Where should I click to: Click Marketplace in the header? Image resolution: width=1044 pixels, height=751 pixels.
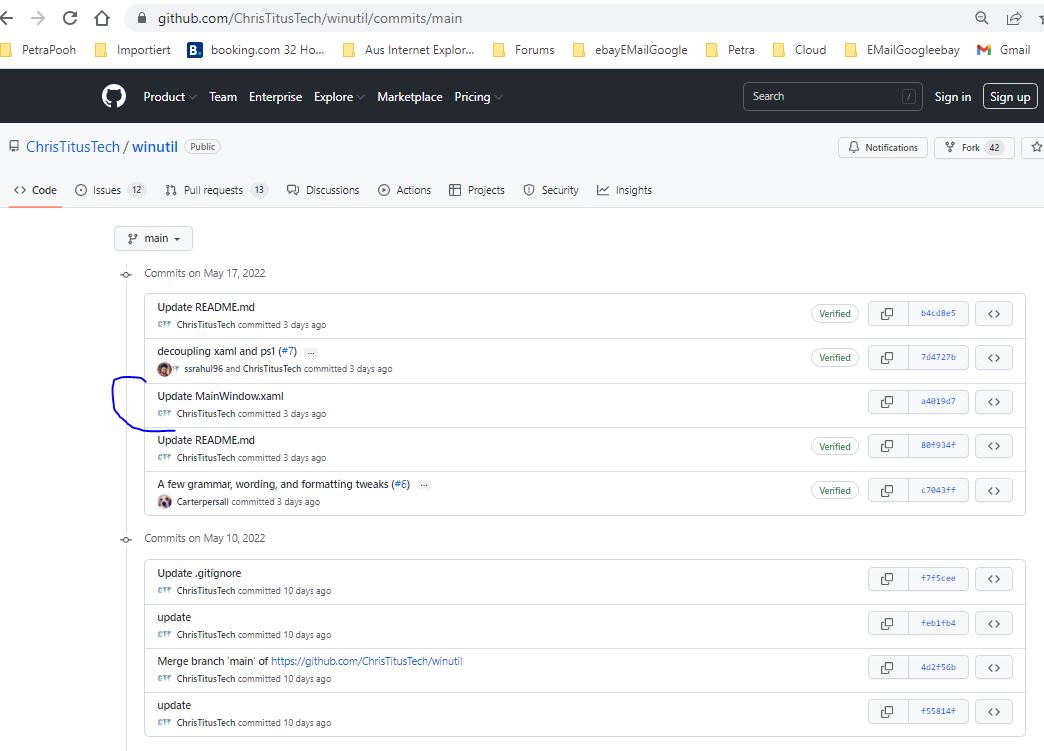point(409,97)
